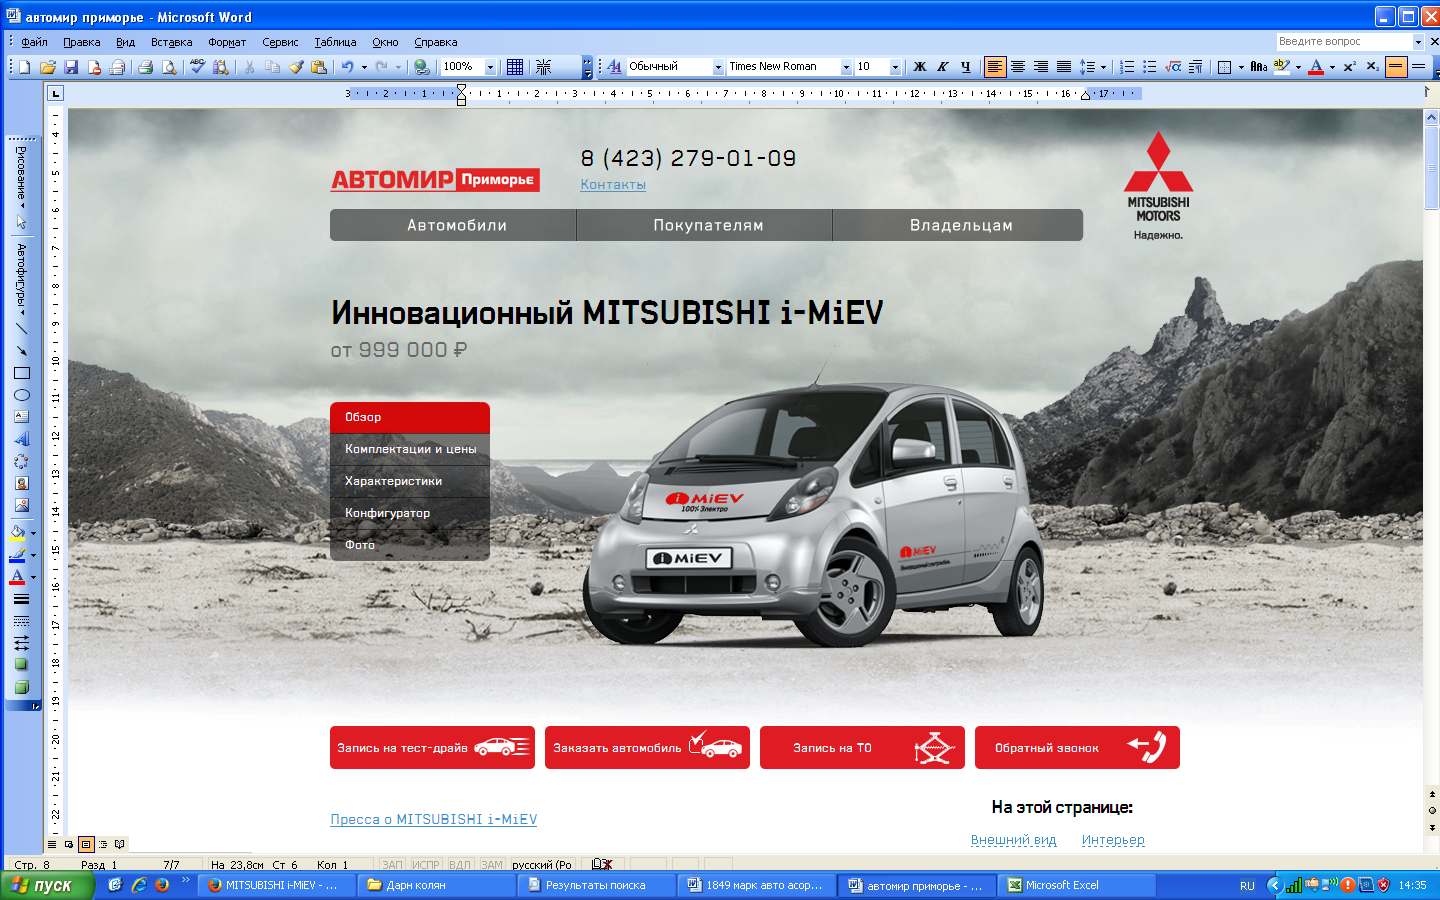Click the Запись на тест-драйв button
The image size is (1440, 900).
(x=432, y=747)
